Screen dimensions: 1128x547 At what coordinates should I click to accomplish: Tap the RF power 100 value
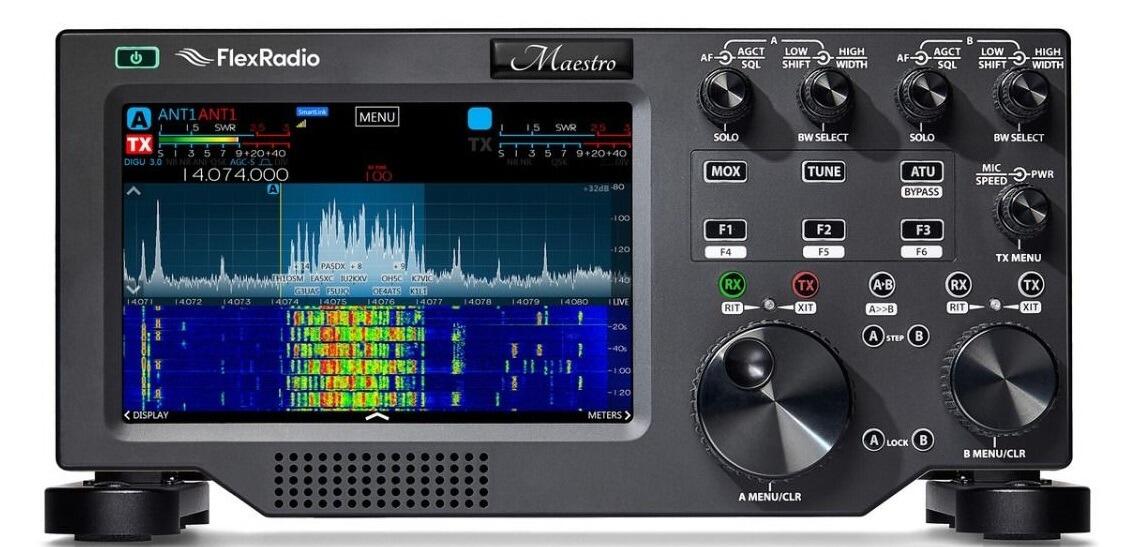[x=377, y=176]
